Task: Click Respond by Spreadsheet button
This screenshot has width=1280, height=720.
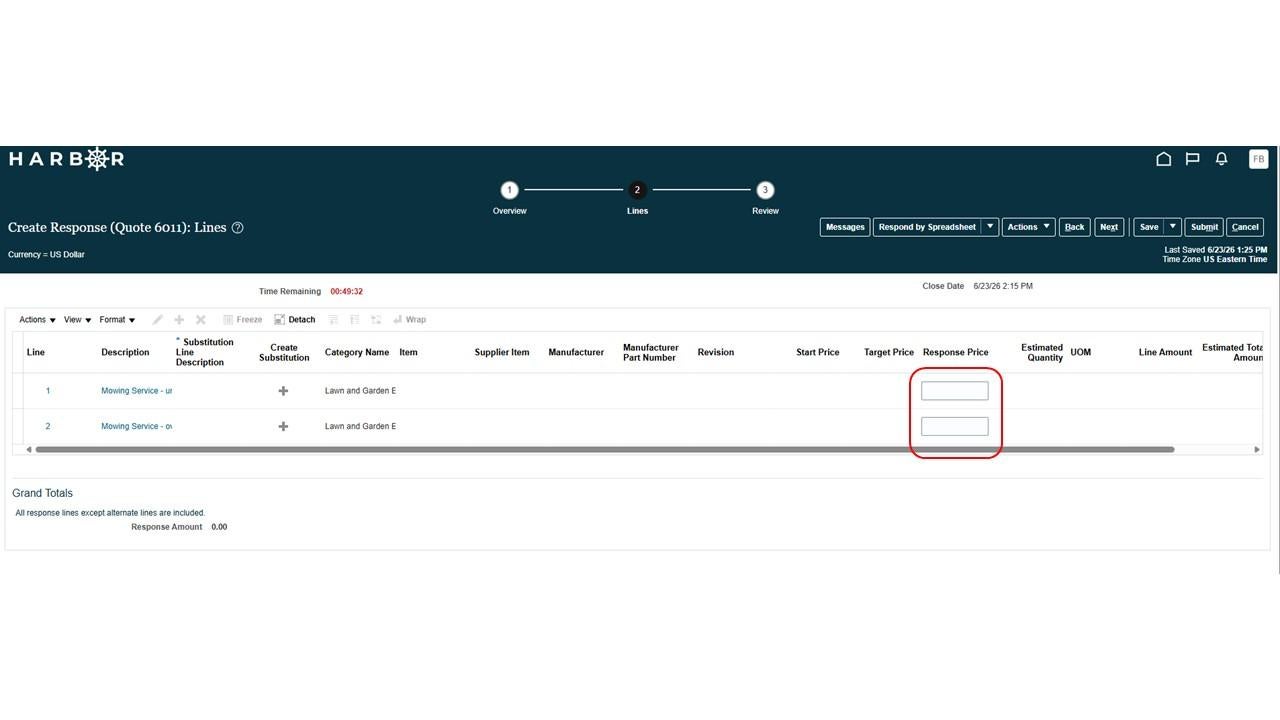Action: point(927,227)
